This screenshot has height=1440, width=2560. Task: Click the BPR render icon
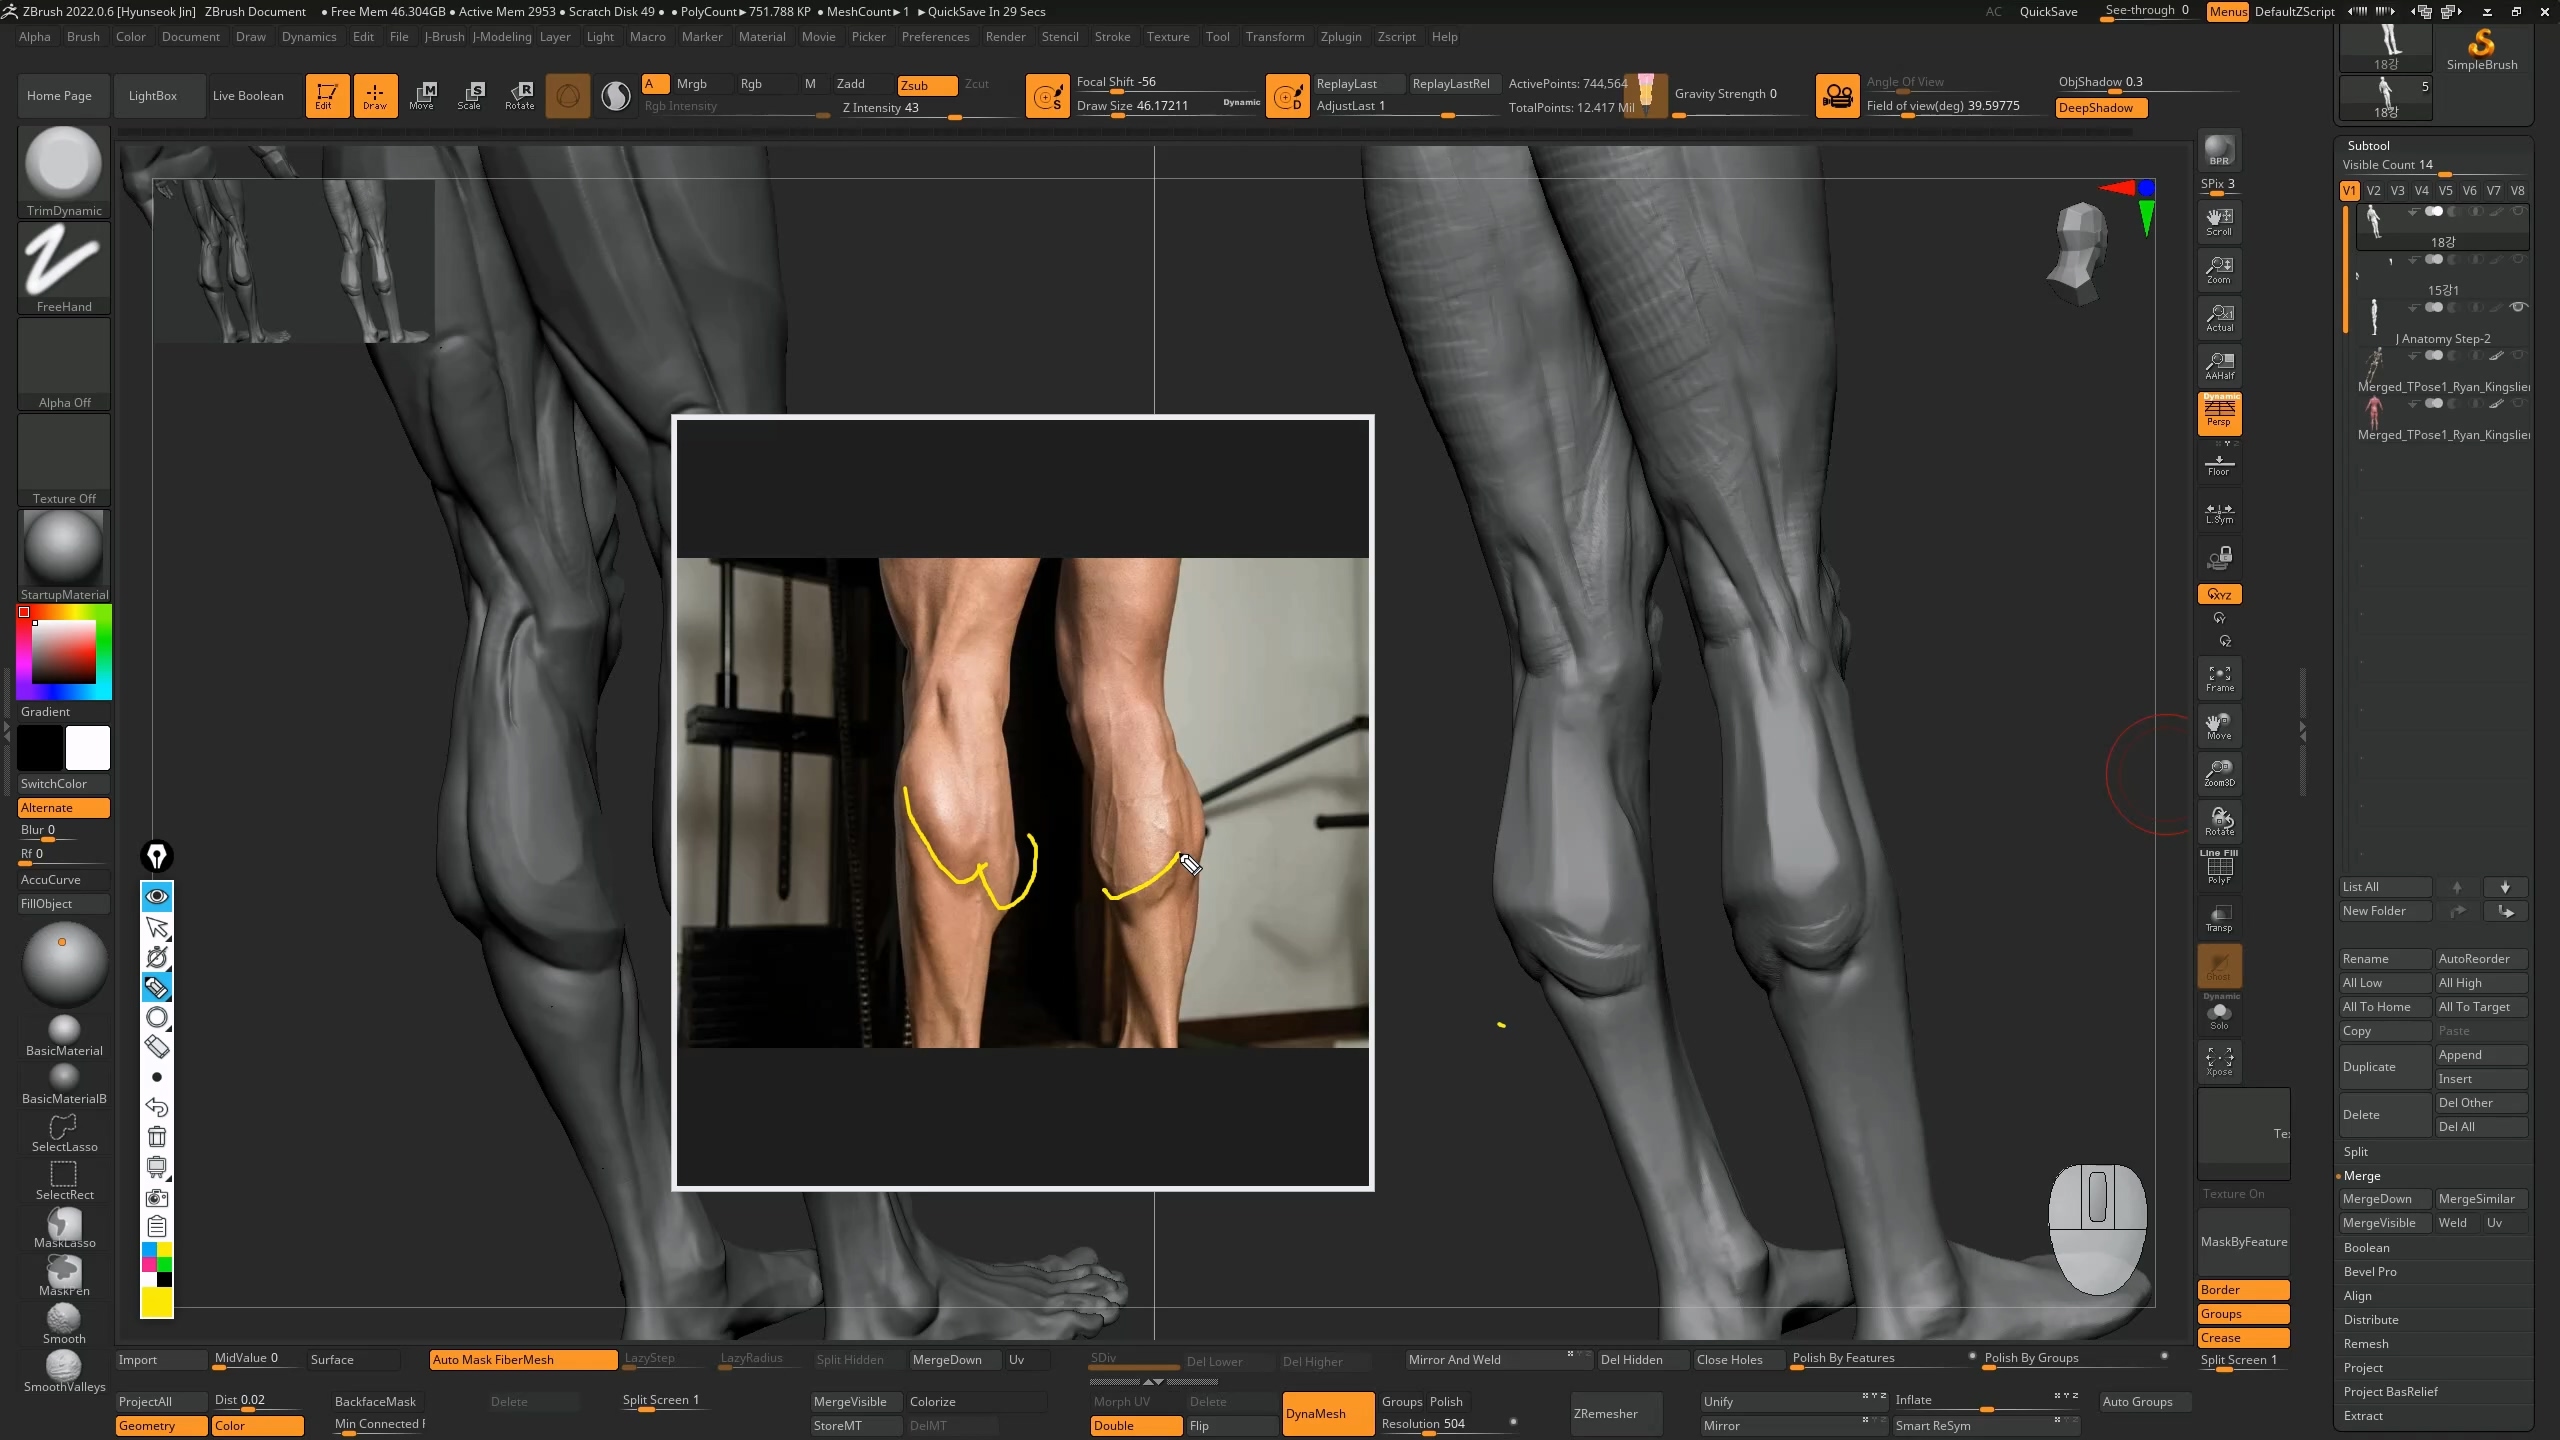coord(2219,150)
